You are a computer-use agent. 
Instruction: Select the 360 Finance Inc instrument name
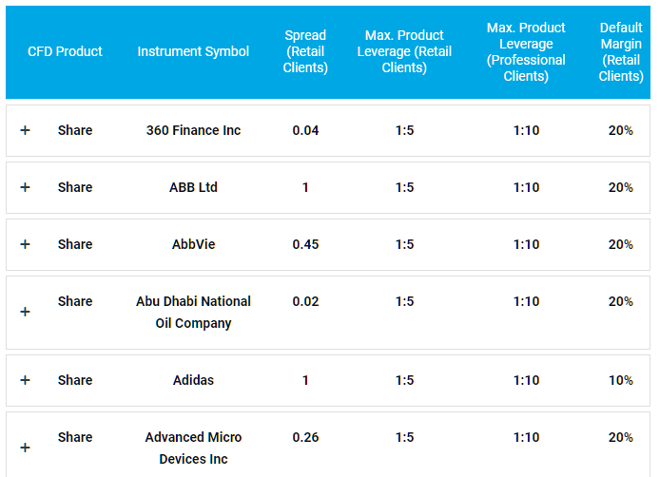point(193,131)
